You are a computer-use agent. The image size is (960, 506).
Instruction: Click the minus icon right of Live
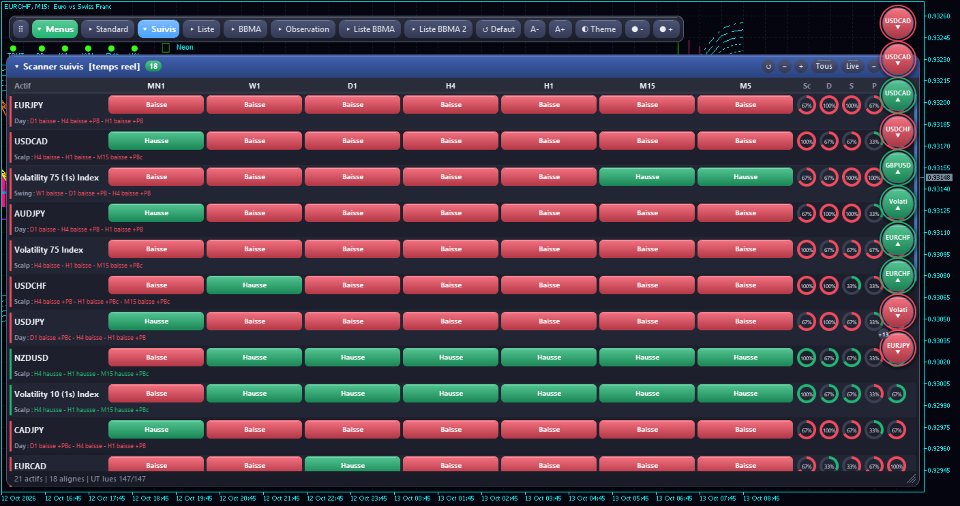pos(874,66)
